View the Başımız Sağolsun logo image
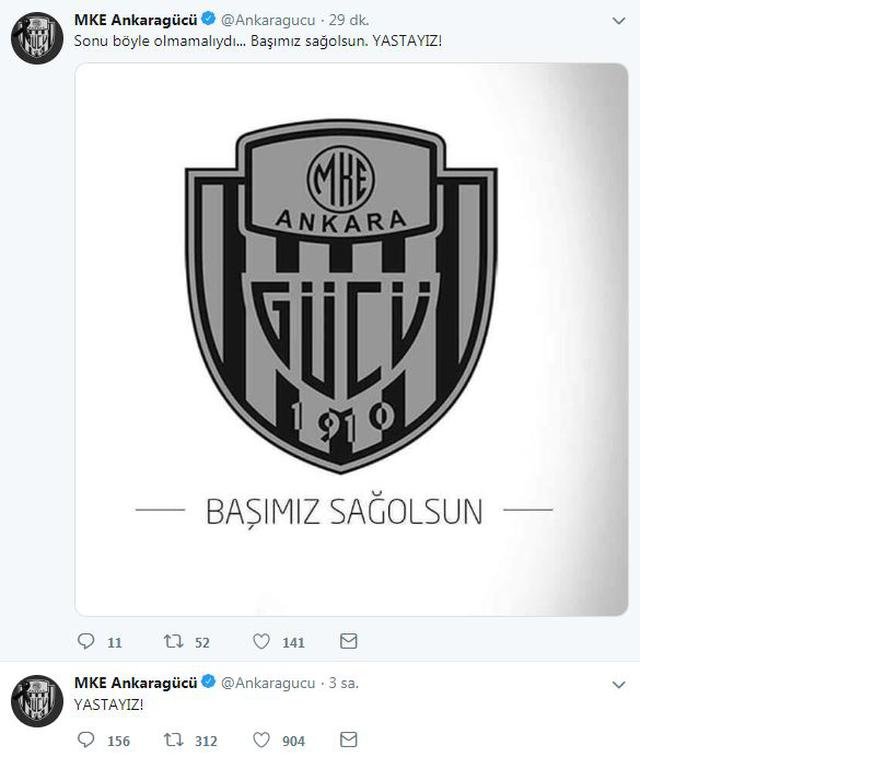 tap(351, 339)
